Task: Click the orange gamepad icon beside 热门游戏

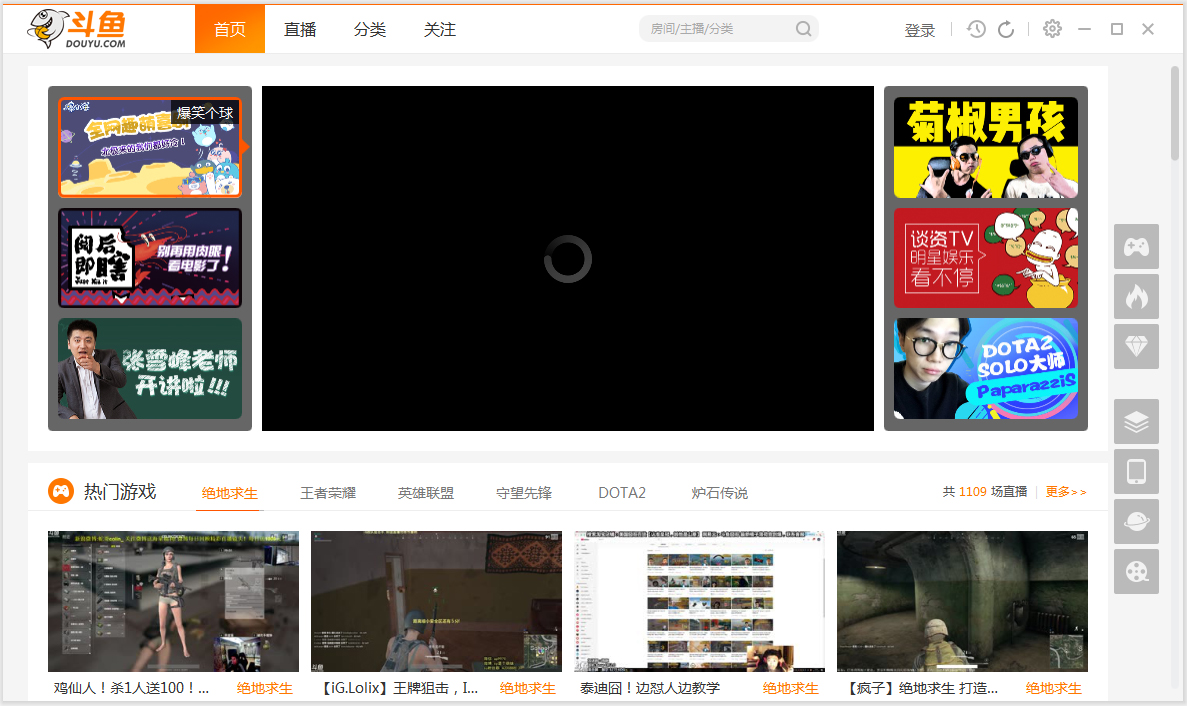Action: pos(61,491)
